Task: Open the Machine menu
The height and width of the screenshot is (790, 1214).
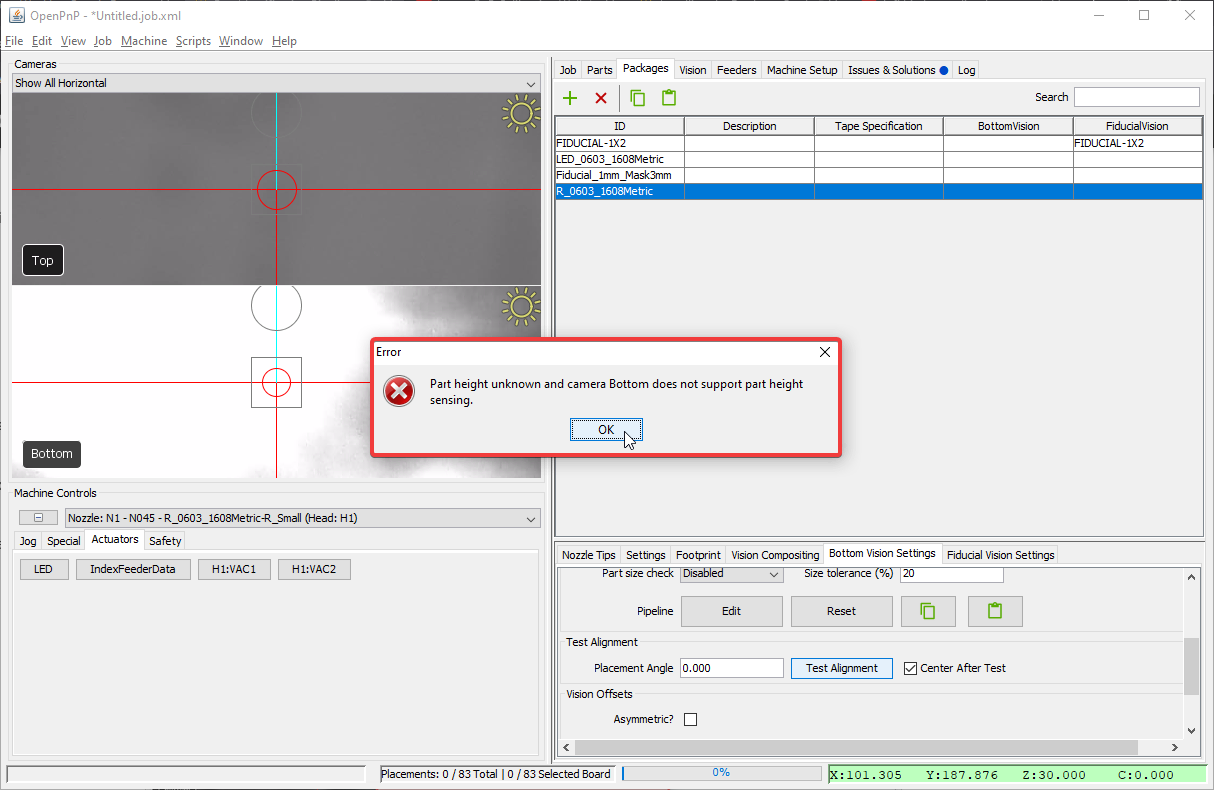Action: pyautogui.click(x=144, y=41)
